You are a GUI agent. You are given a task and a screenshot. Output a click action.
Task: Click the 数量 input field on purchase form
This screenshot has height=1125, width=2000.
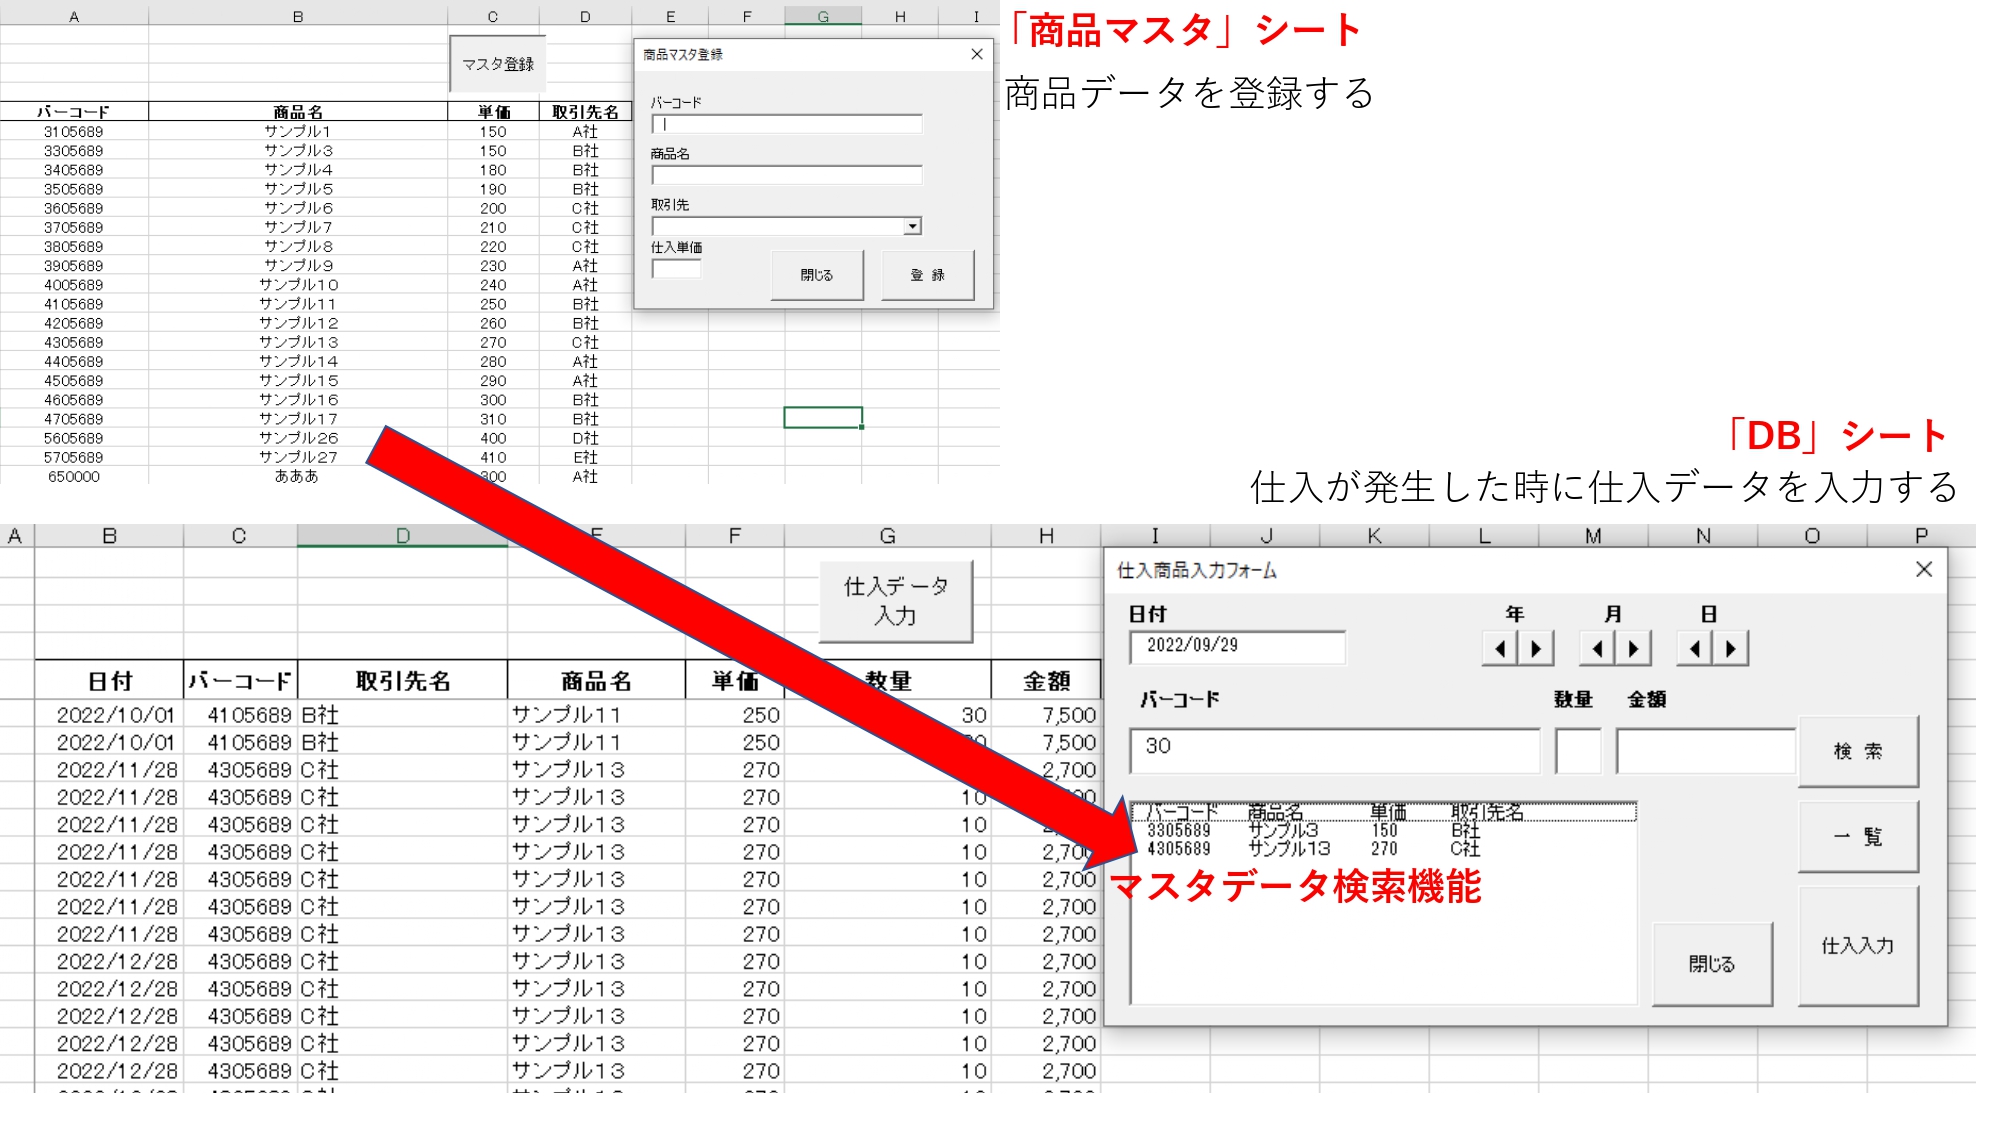coord(1577,751)
